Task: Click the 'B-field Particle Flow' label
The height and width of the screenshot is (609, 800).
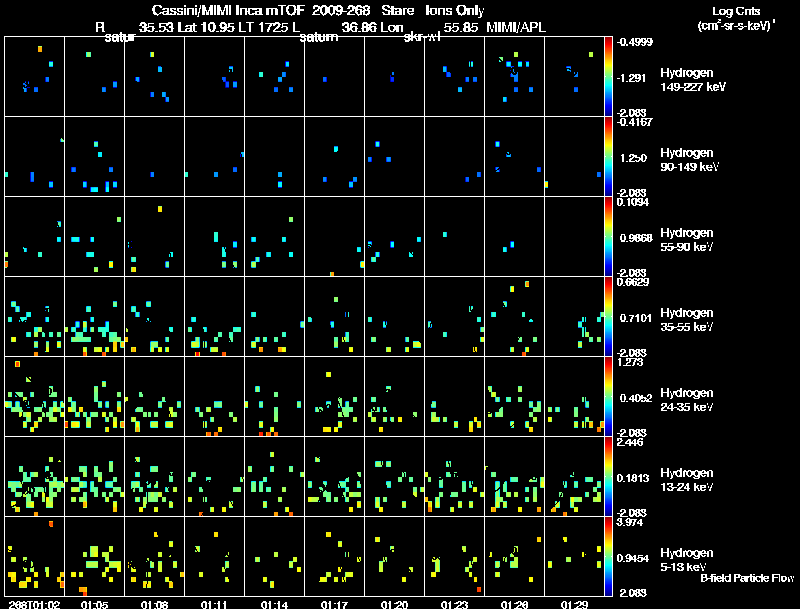Action: pyautogui.click(x=747, y=578)
